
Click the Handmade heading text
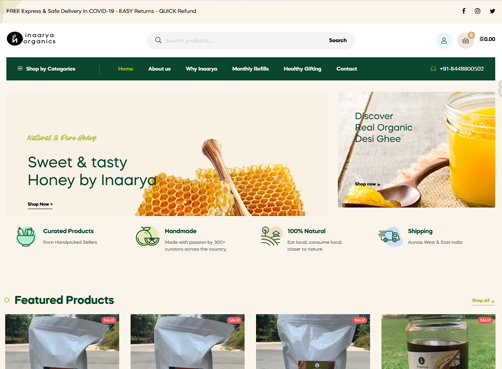point(180,231)
